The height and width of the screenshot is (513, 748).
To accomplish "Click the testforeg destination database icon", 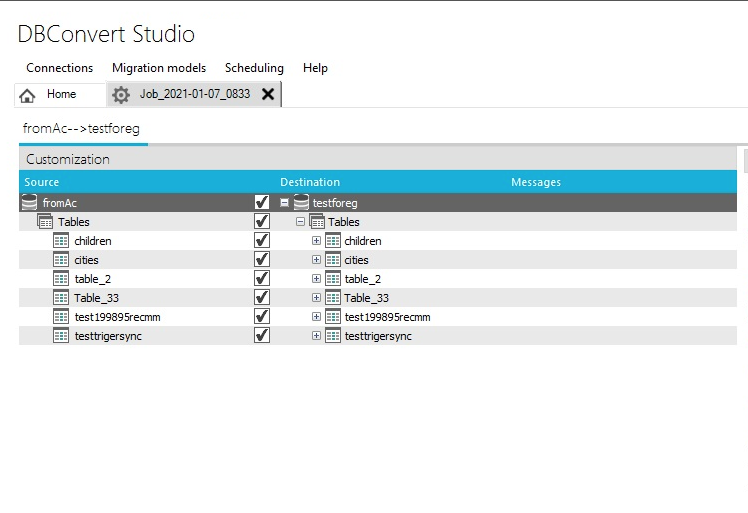I will [x=301, y=203].
